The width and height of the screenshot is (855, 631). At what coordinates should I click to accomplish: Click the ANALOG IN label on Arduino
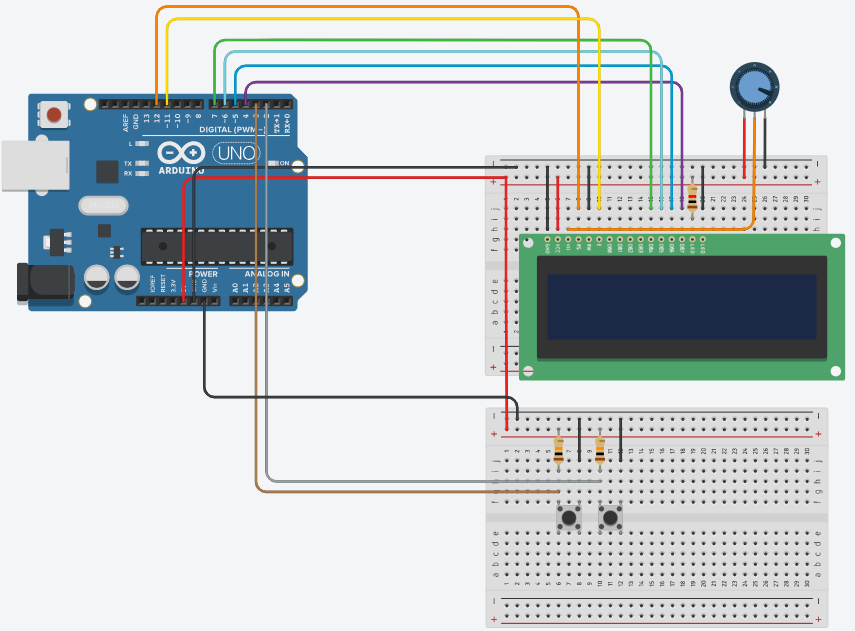267,274
